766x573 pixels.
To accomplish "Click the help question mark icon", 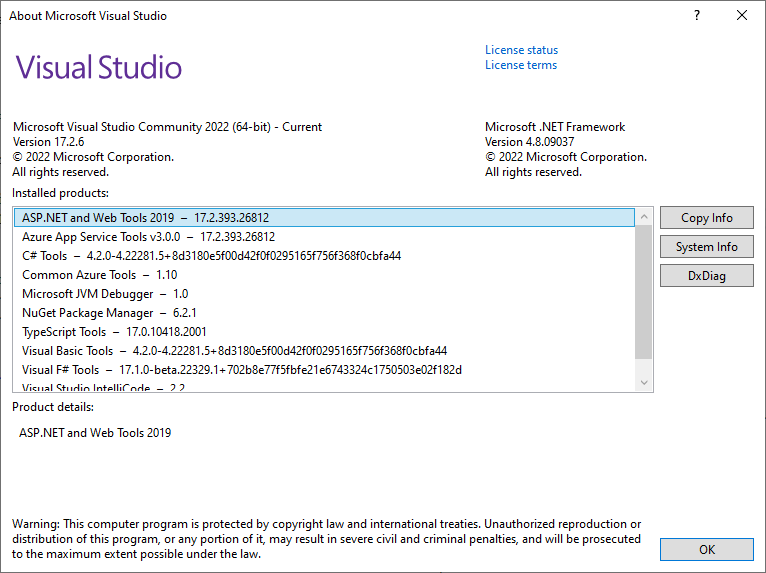I will tap(697, 16).
